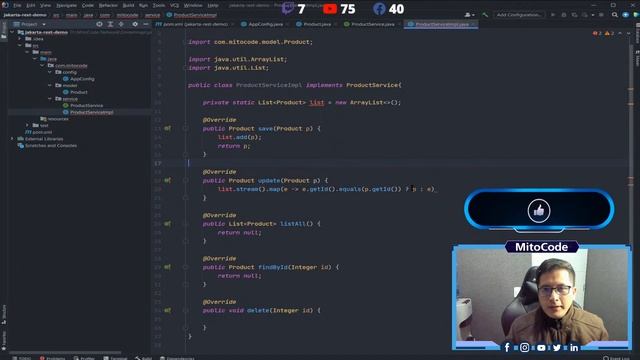The image size is (640, 360).
Task: Toggle fold of the update method
Action: [185, 180]
